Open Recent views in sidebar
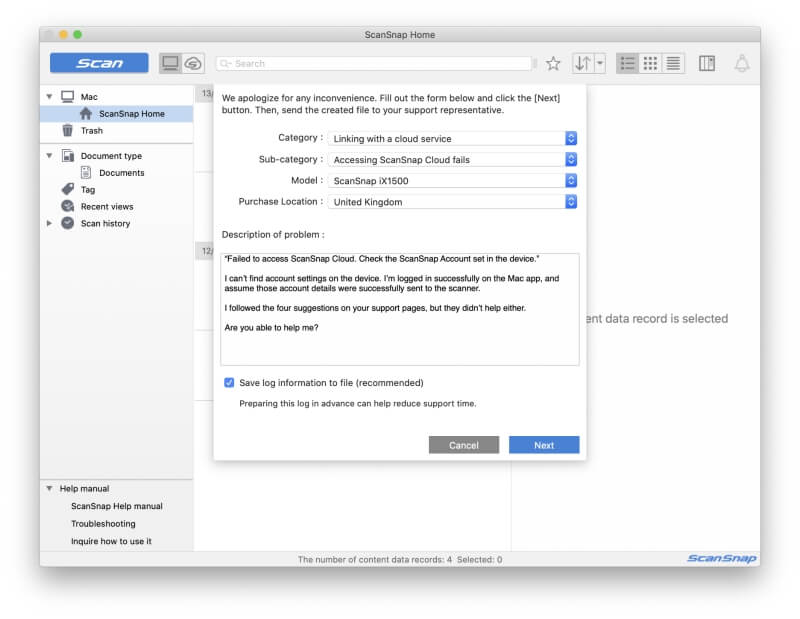The width and height of the screenshot is (800, 619). point(107,207)
